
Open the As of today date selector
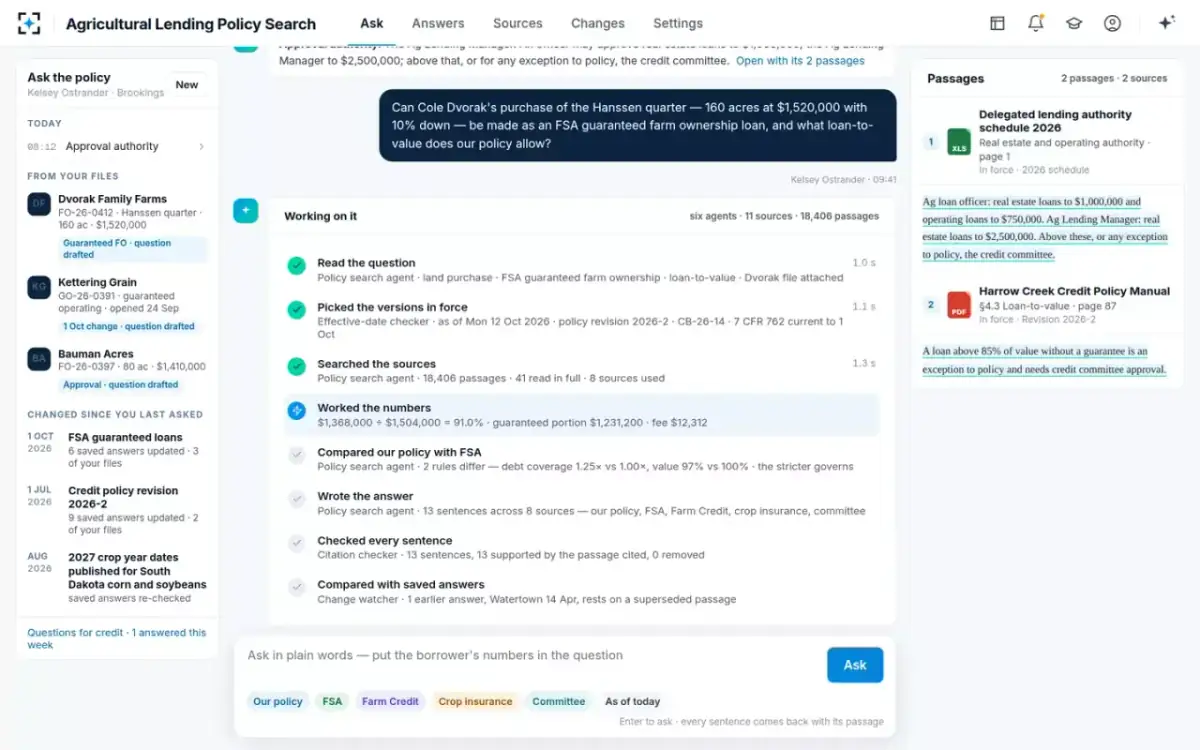click(633, 702)
